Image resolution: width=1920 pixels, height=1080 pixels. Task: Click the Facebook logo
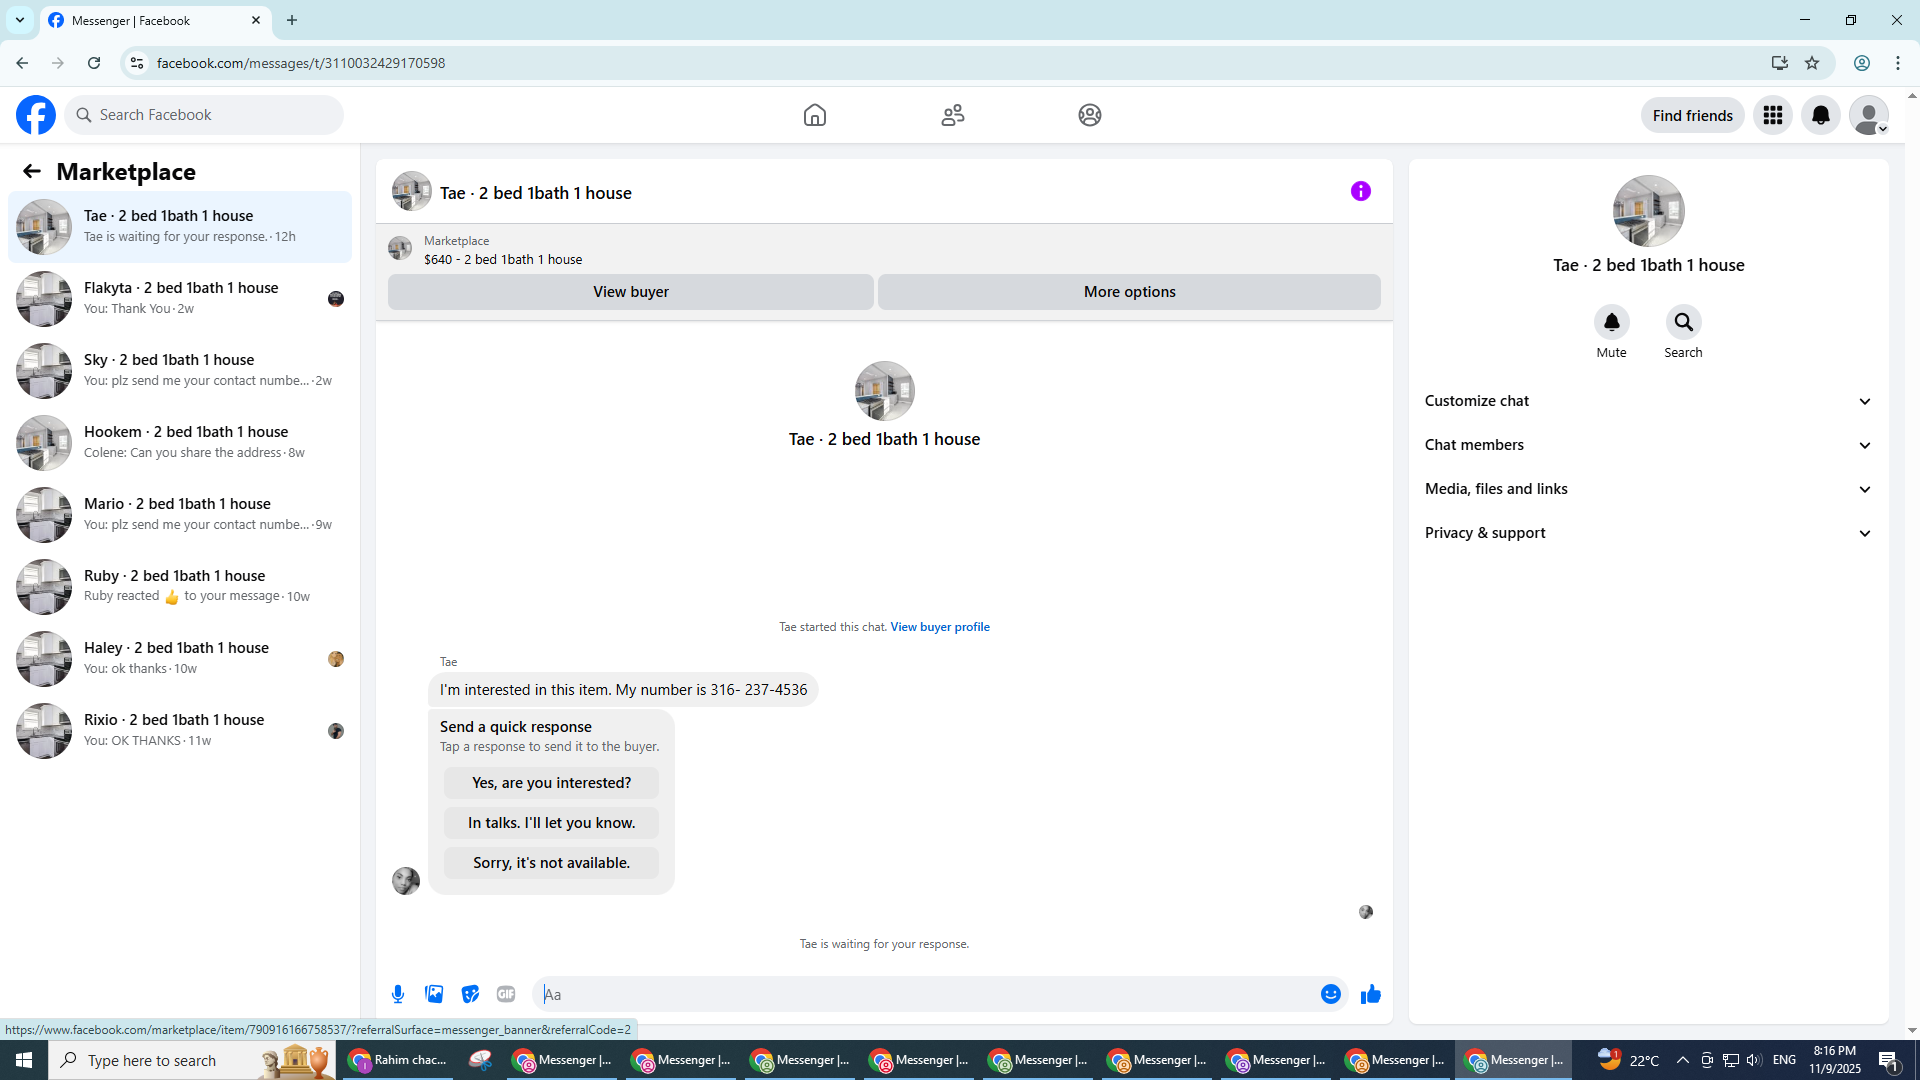pos(36,115)
